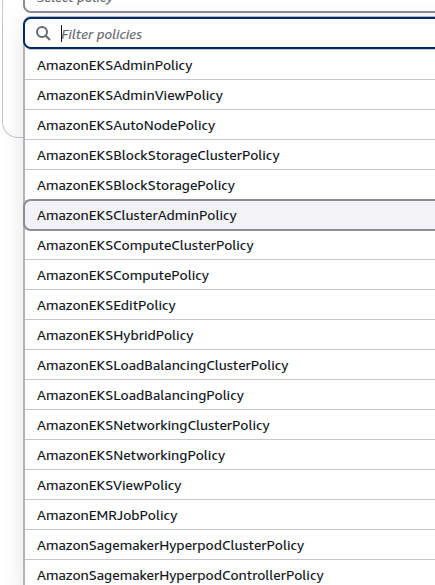Choose AmazonEKSLoadBalancingPolicy entry
The image size is (435, 585).
click(230, 395)
